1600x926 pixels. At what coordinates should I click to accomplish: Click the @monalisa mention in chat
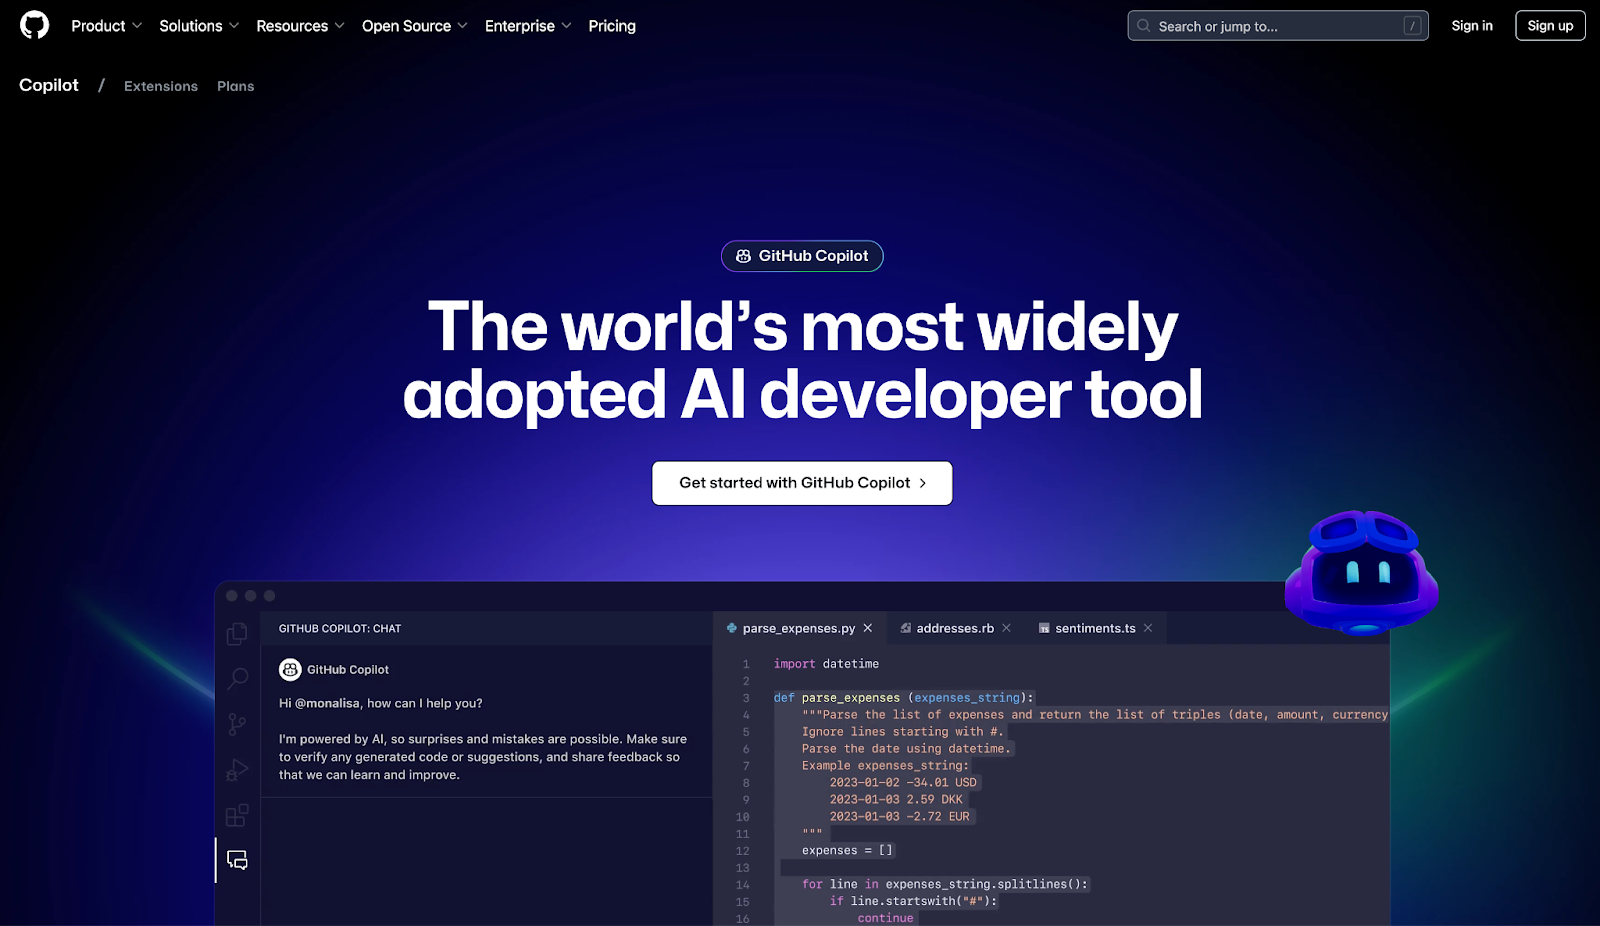(327, 703)
